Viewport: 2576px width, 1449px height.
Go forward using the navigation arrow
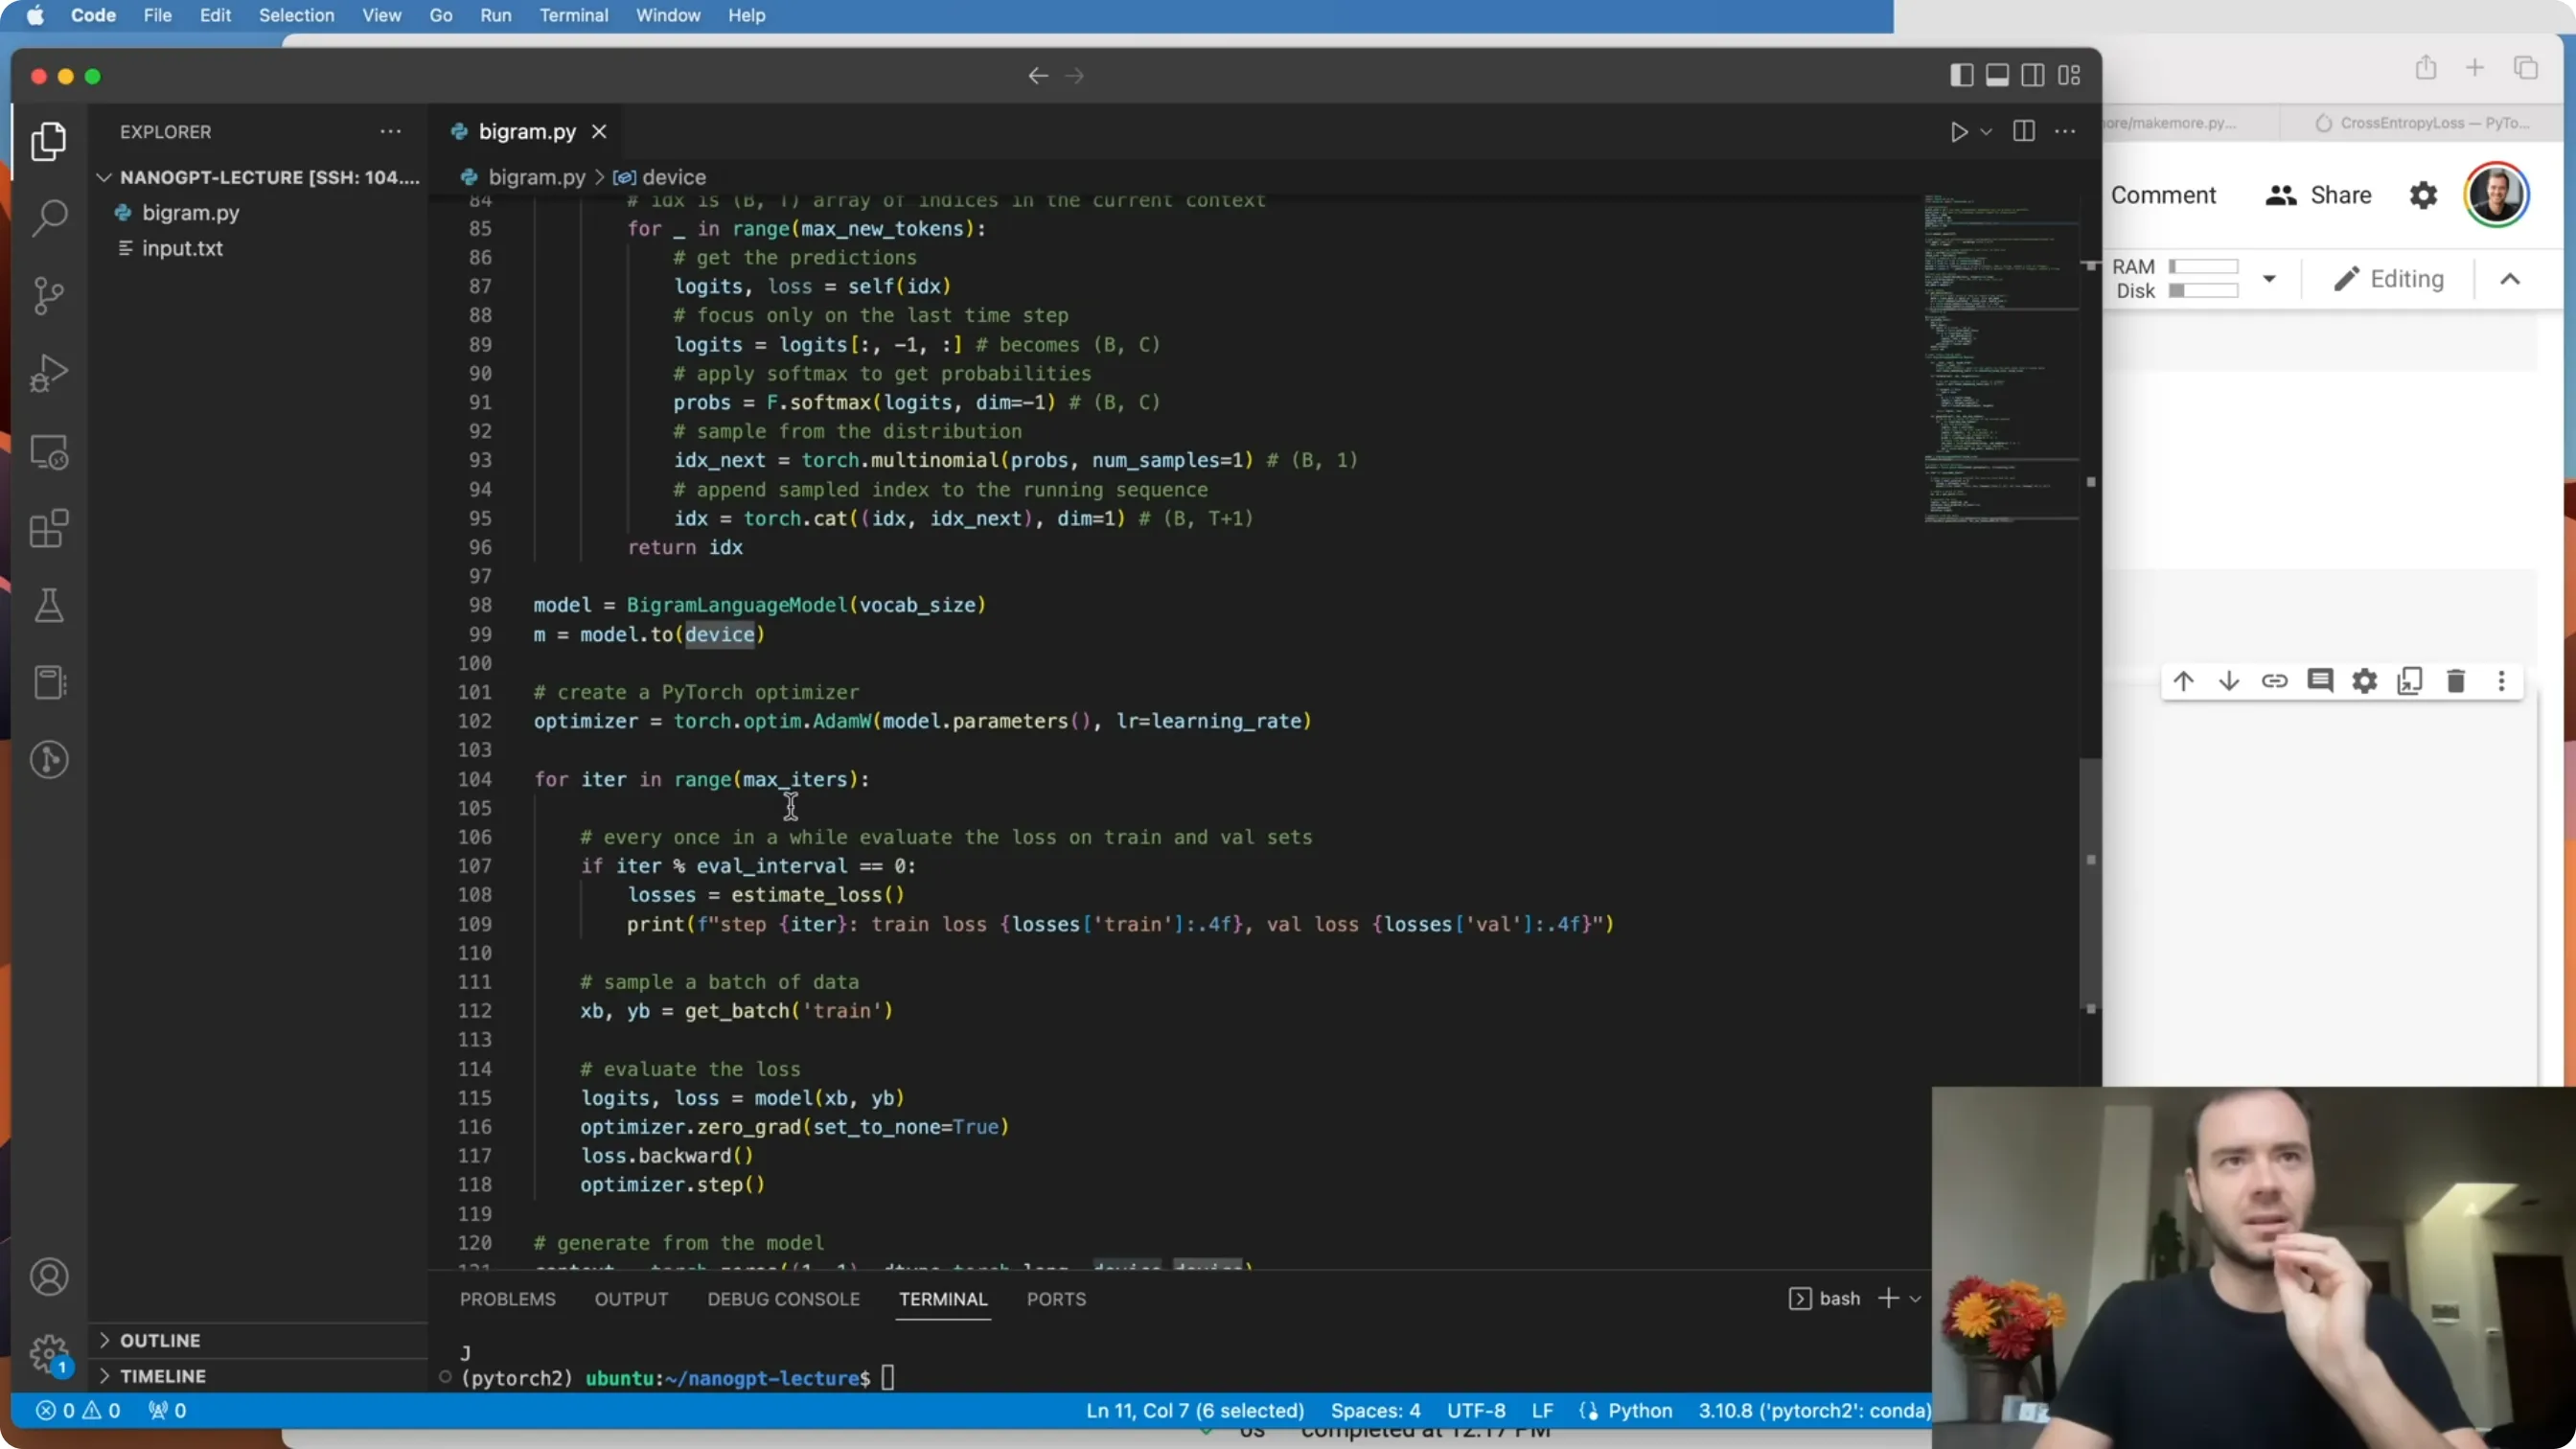click(x=1075, y=76)
